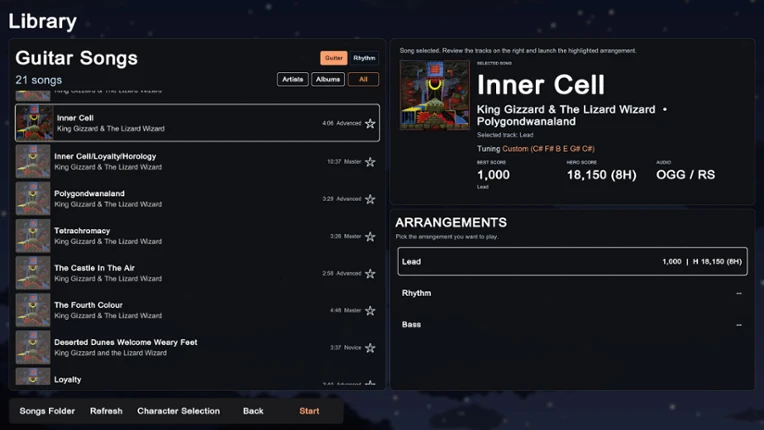Switch to the Rhythm filter
The height and width of the screenshot is (430, 764).
coord(364,58)
